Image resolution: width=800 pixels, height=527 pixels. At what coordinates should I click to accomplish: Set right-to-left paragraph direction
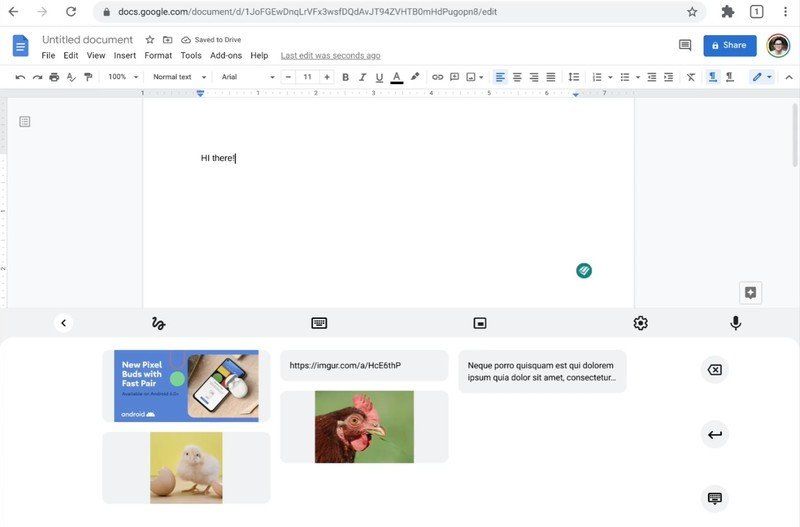[730, 77]
